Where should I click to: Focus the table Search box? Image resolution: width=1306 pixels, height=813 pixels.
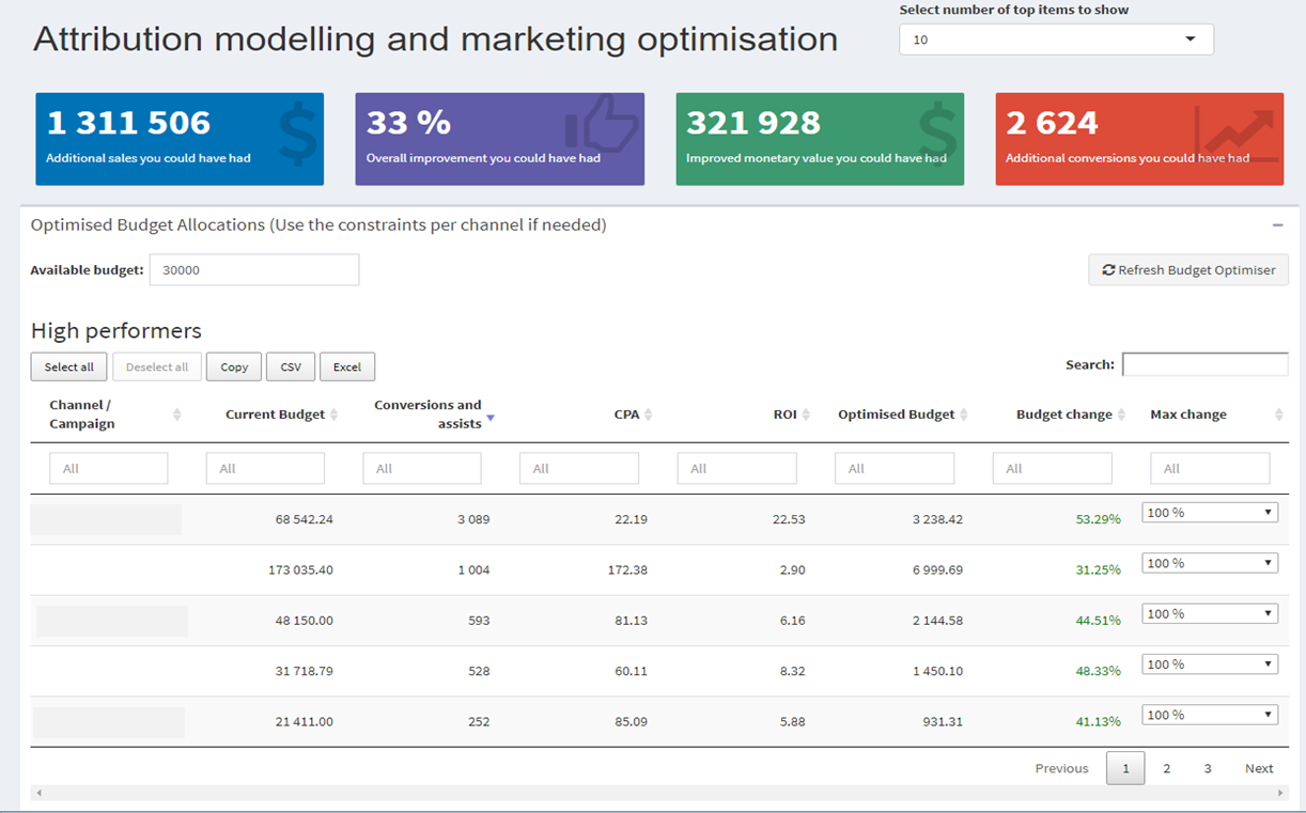[x=1205, y=364]
